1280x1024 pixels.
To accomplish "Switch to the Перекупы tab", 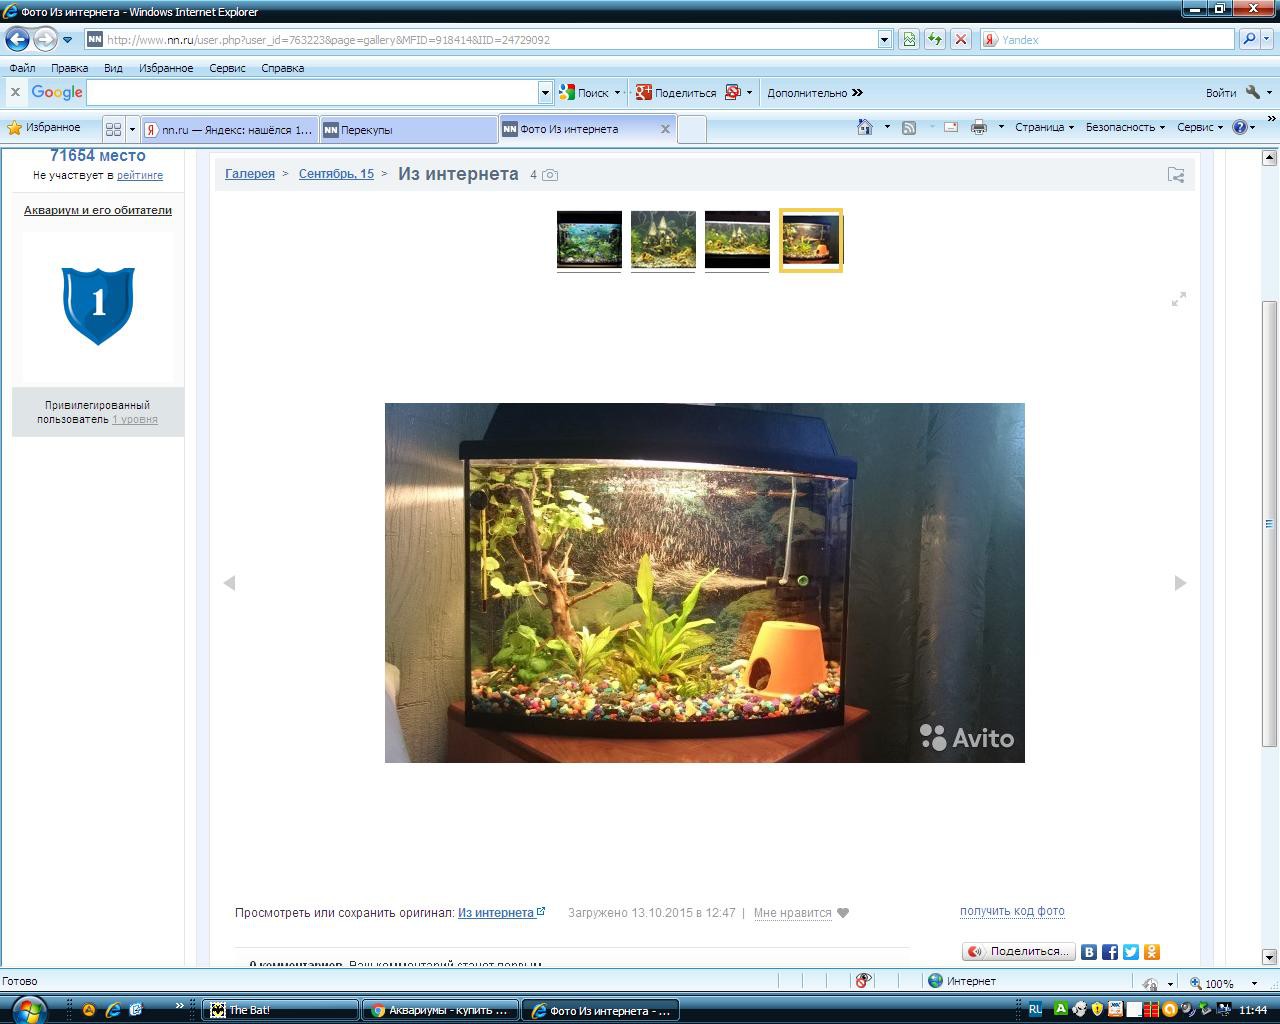I will [x=408, y=129].
